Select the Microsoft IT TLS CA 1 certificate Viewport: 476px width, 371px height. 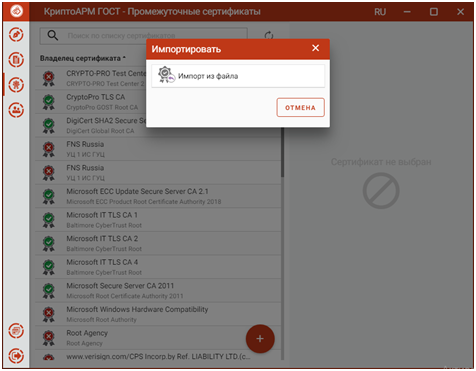[x=158, y=220]
